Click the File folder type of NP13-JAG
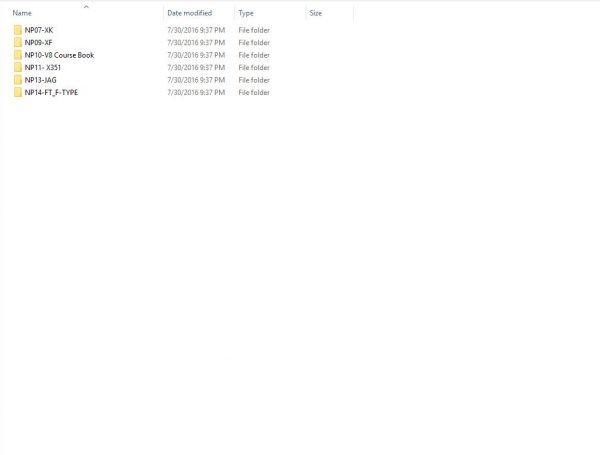600x455 pixels. click(254, 80)
